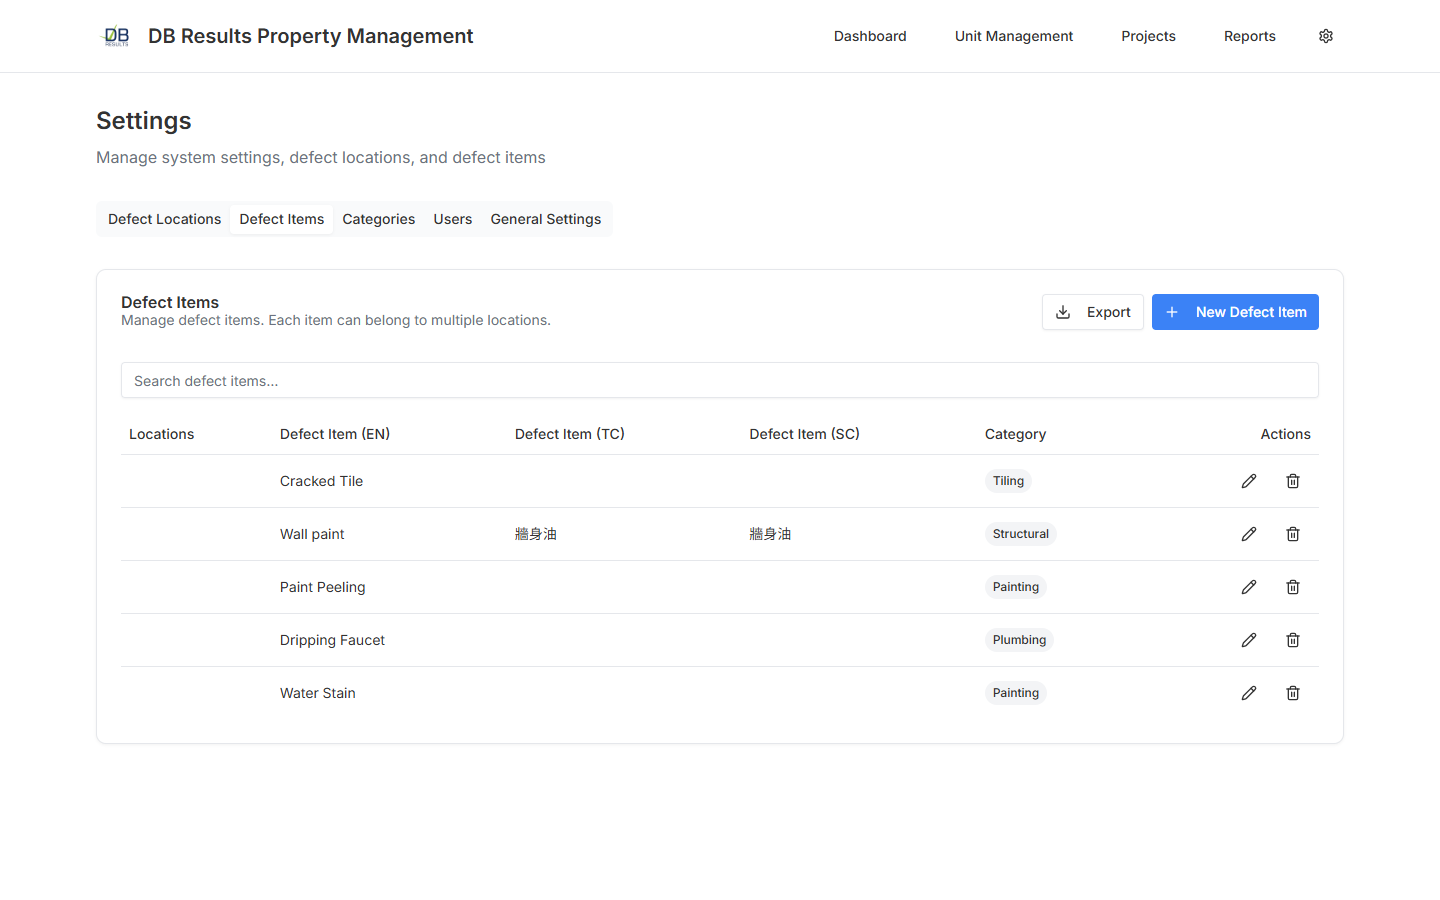The height and width of the screenshot is (900, 1440).
Task: Select the Water Stain row name
Action: pyautogui.click(x=318, y=693)
